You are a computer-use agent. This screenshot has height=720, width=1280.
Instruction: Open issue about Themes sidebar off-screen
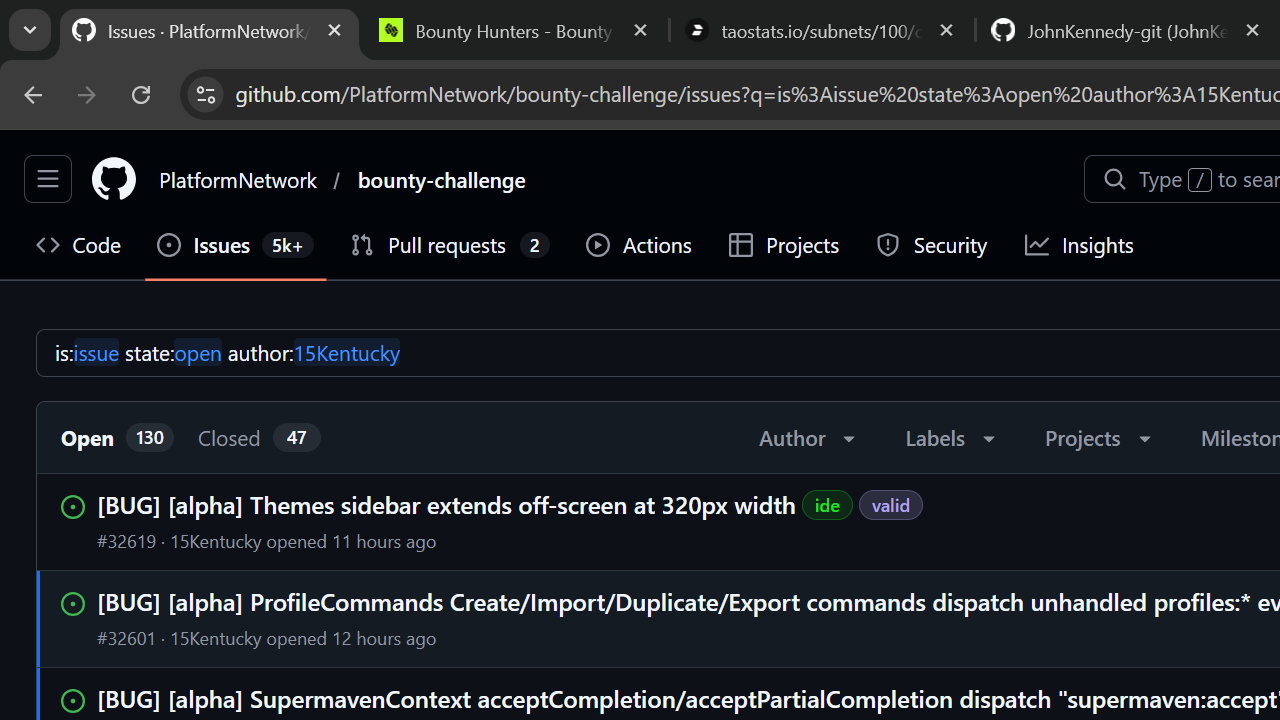point(447,505)
